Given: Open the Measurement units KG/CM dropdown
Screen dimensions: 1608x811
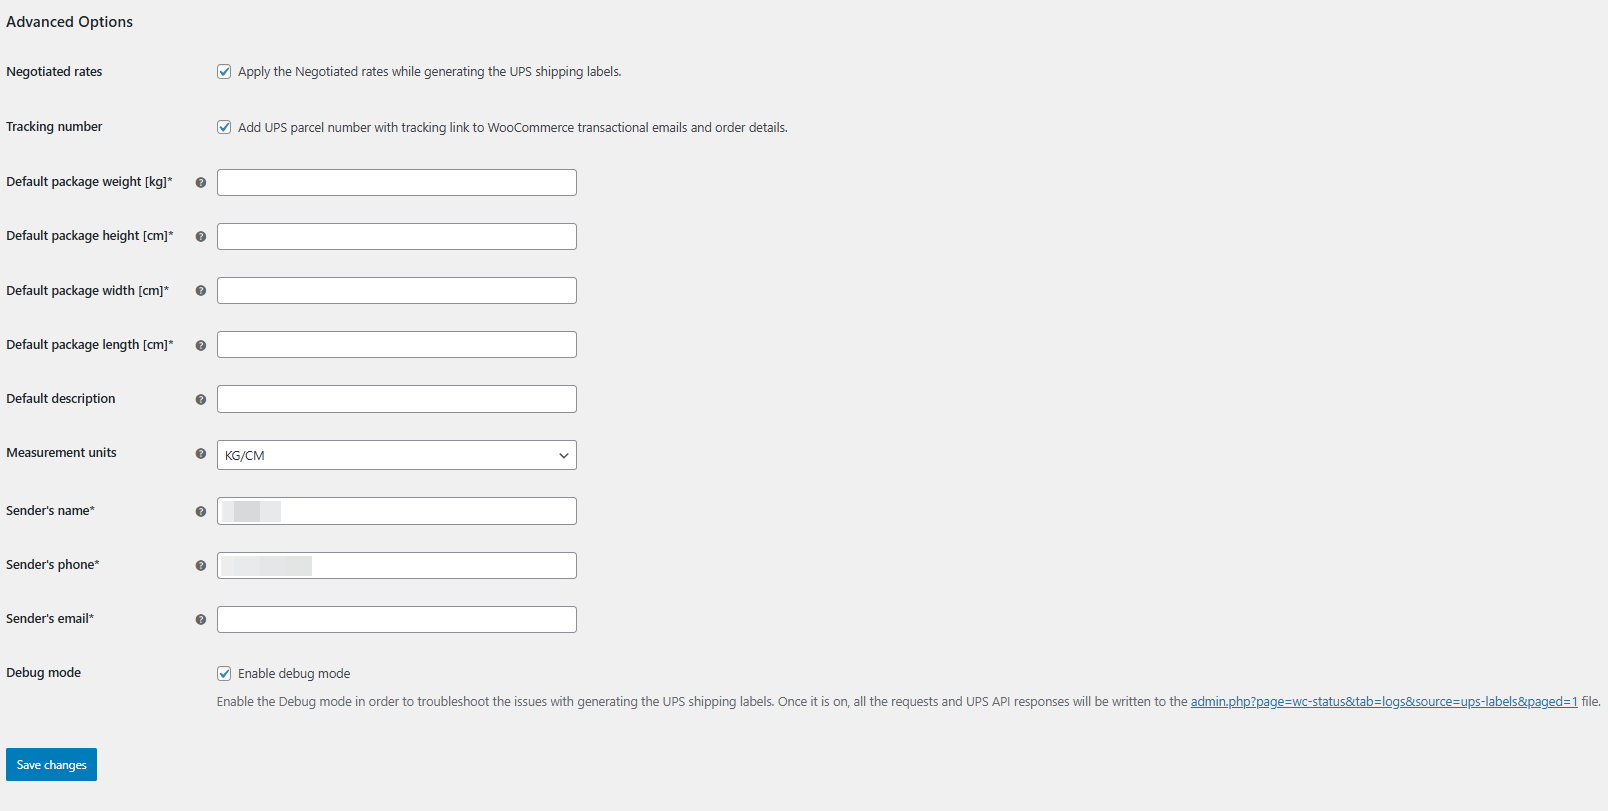Looking at the screenshot, I should 396,455.
